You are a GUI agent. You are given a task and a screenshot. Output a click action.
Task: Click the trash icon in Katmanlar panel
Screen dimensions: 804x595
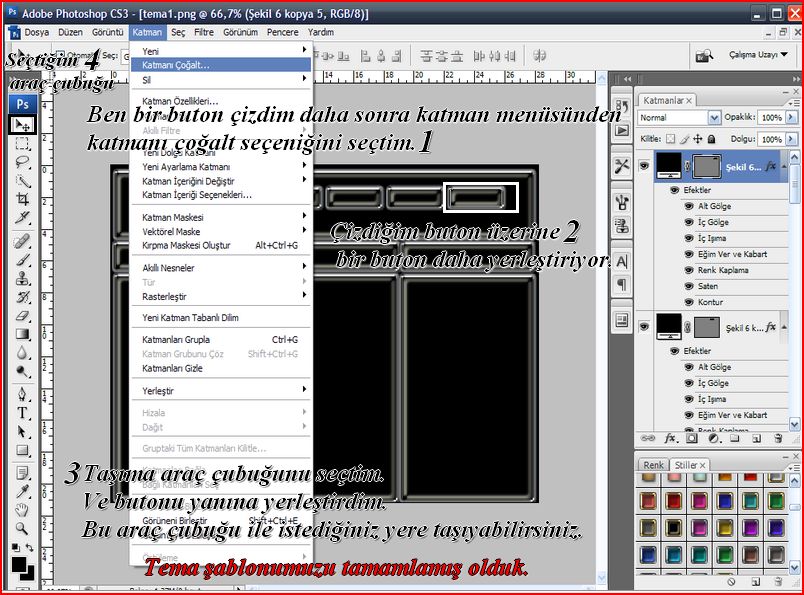pos(777,438)
